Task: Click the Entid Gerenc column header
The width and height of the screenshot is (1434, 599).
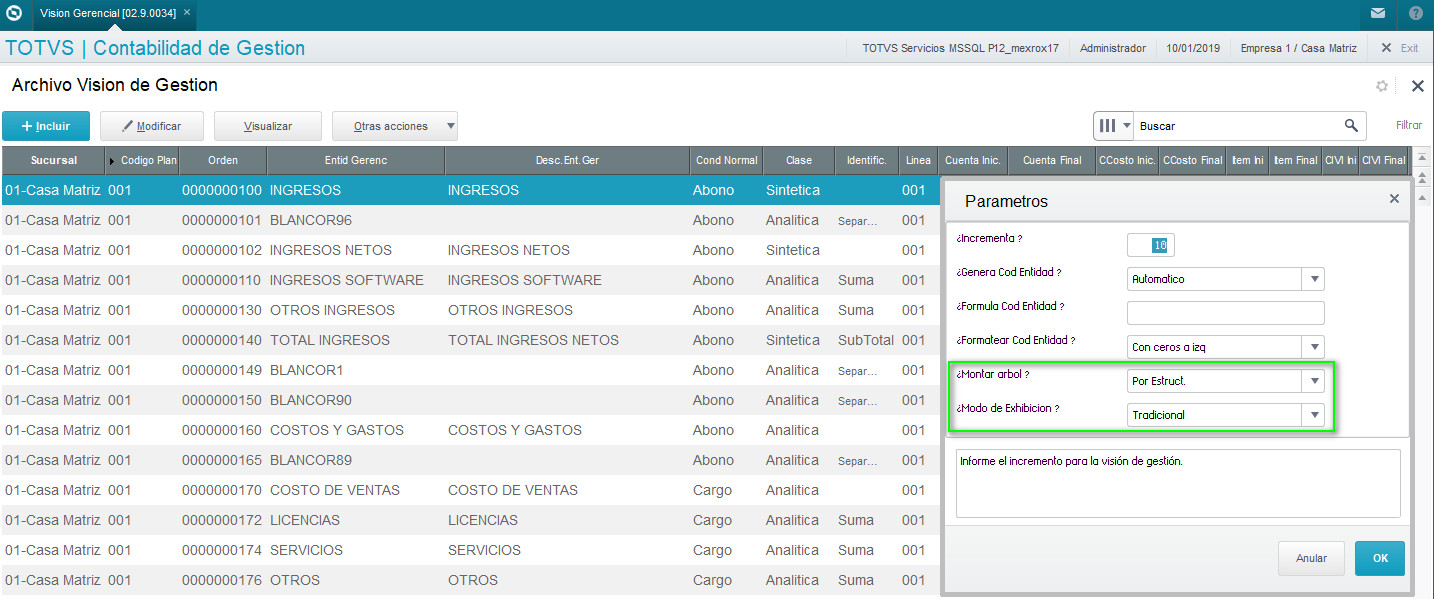Action: [356, 160]
